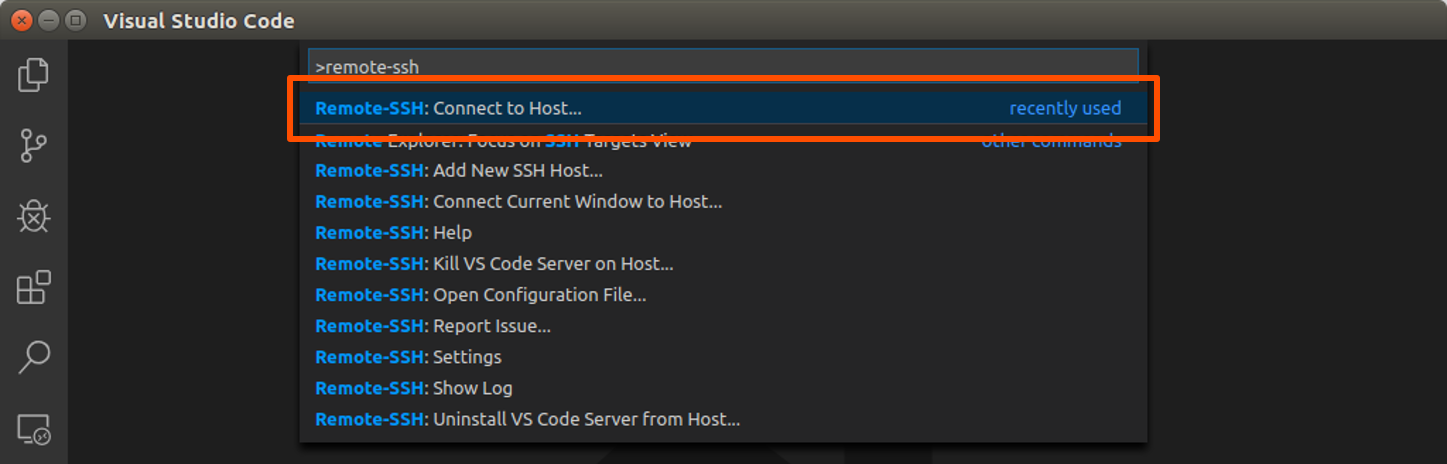Open the Remote Explorer icon
Image resolution: width=1447 pixels, height=464 pixels.
pyautogui.click(x=33, y=428)
